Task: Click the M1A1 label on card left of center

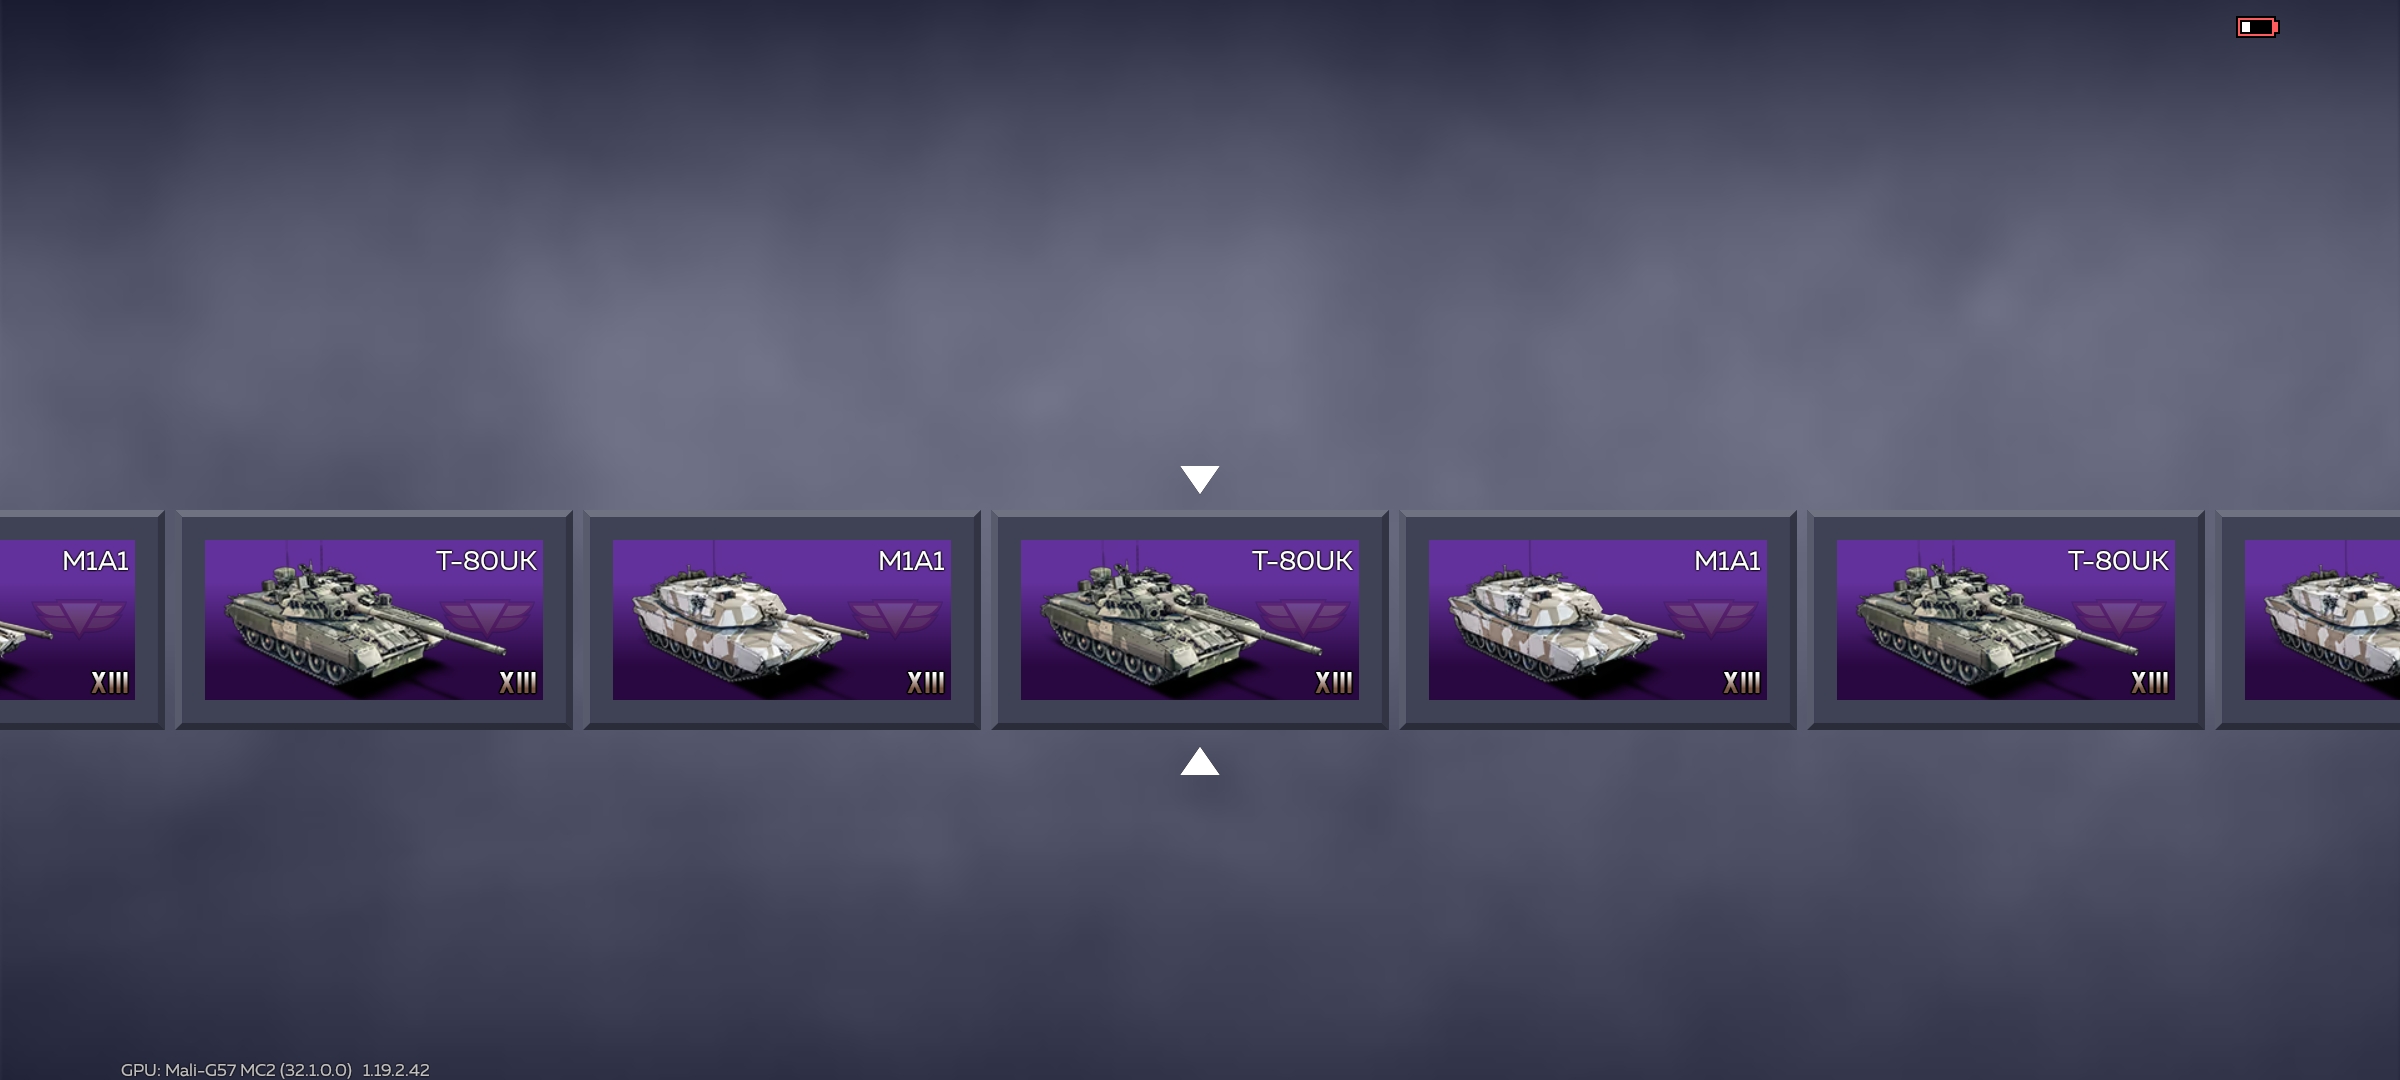Action: pyautogui.click(x=911, y=560)
